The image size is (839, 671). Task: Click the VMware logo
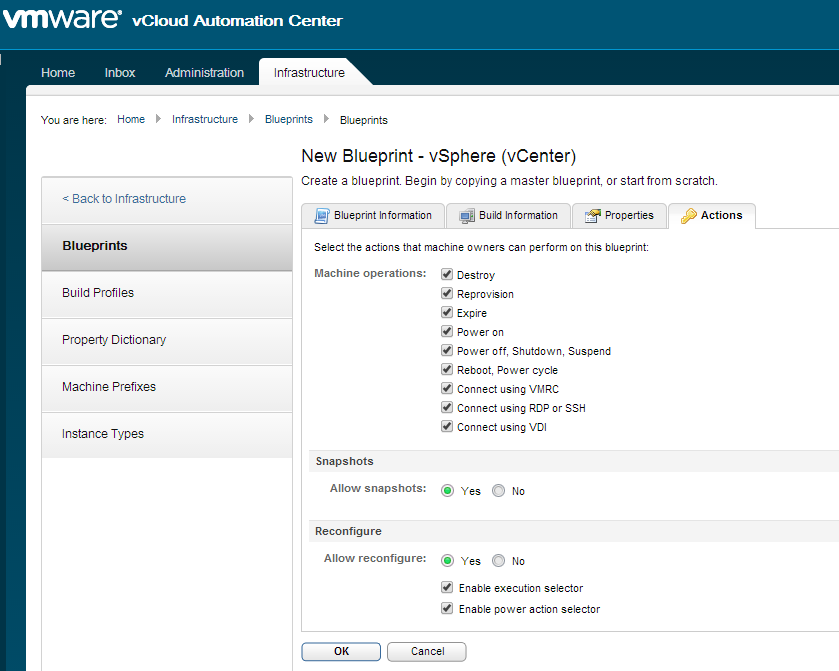(x=62, y=20)
